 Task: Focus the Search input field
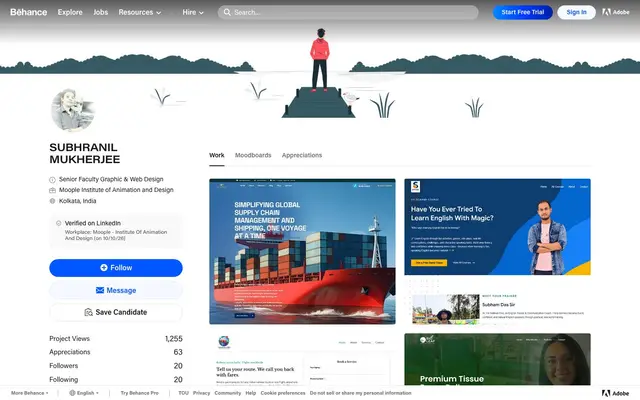tap(348, 12)
